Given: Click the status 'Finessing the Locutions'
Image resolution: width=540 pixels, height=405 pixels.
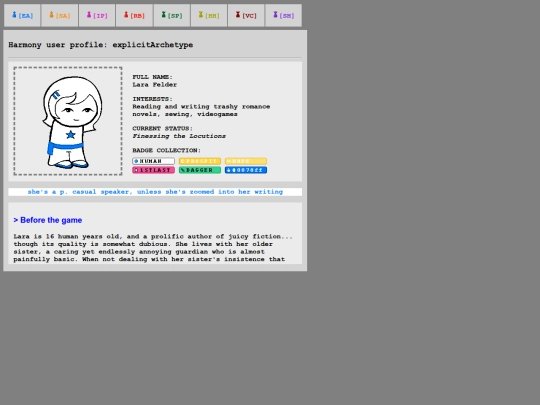Looking at the screenshot, I should tap(179, 136).
